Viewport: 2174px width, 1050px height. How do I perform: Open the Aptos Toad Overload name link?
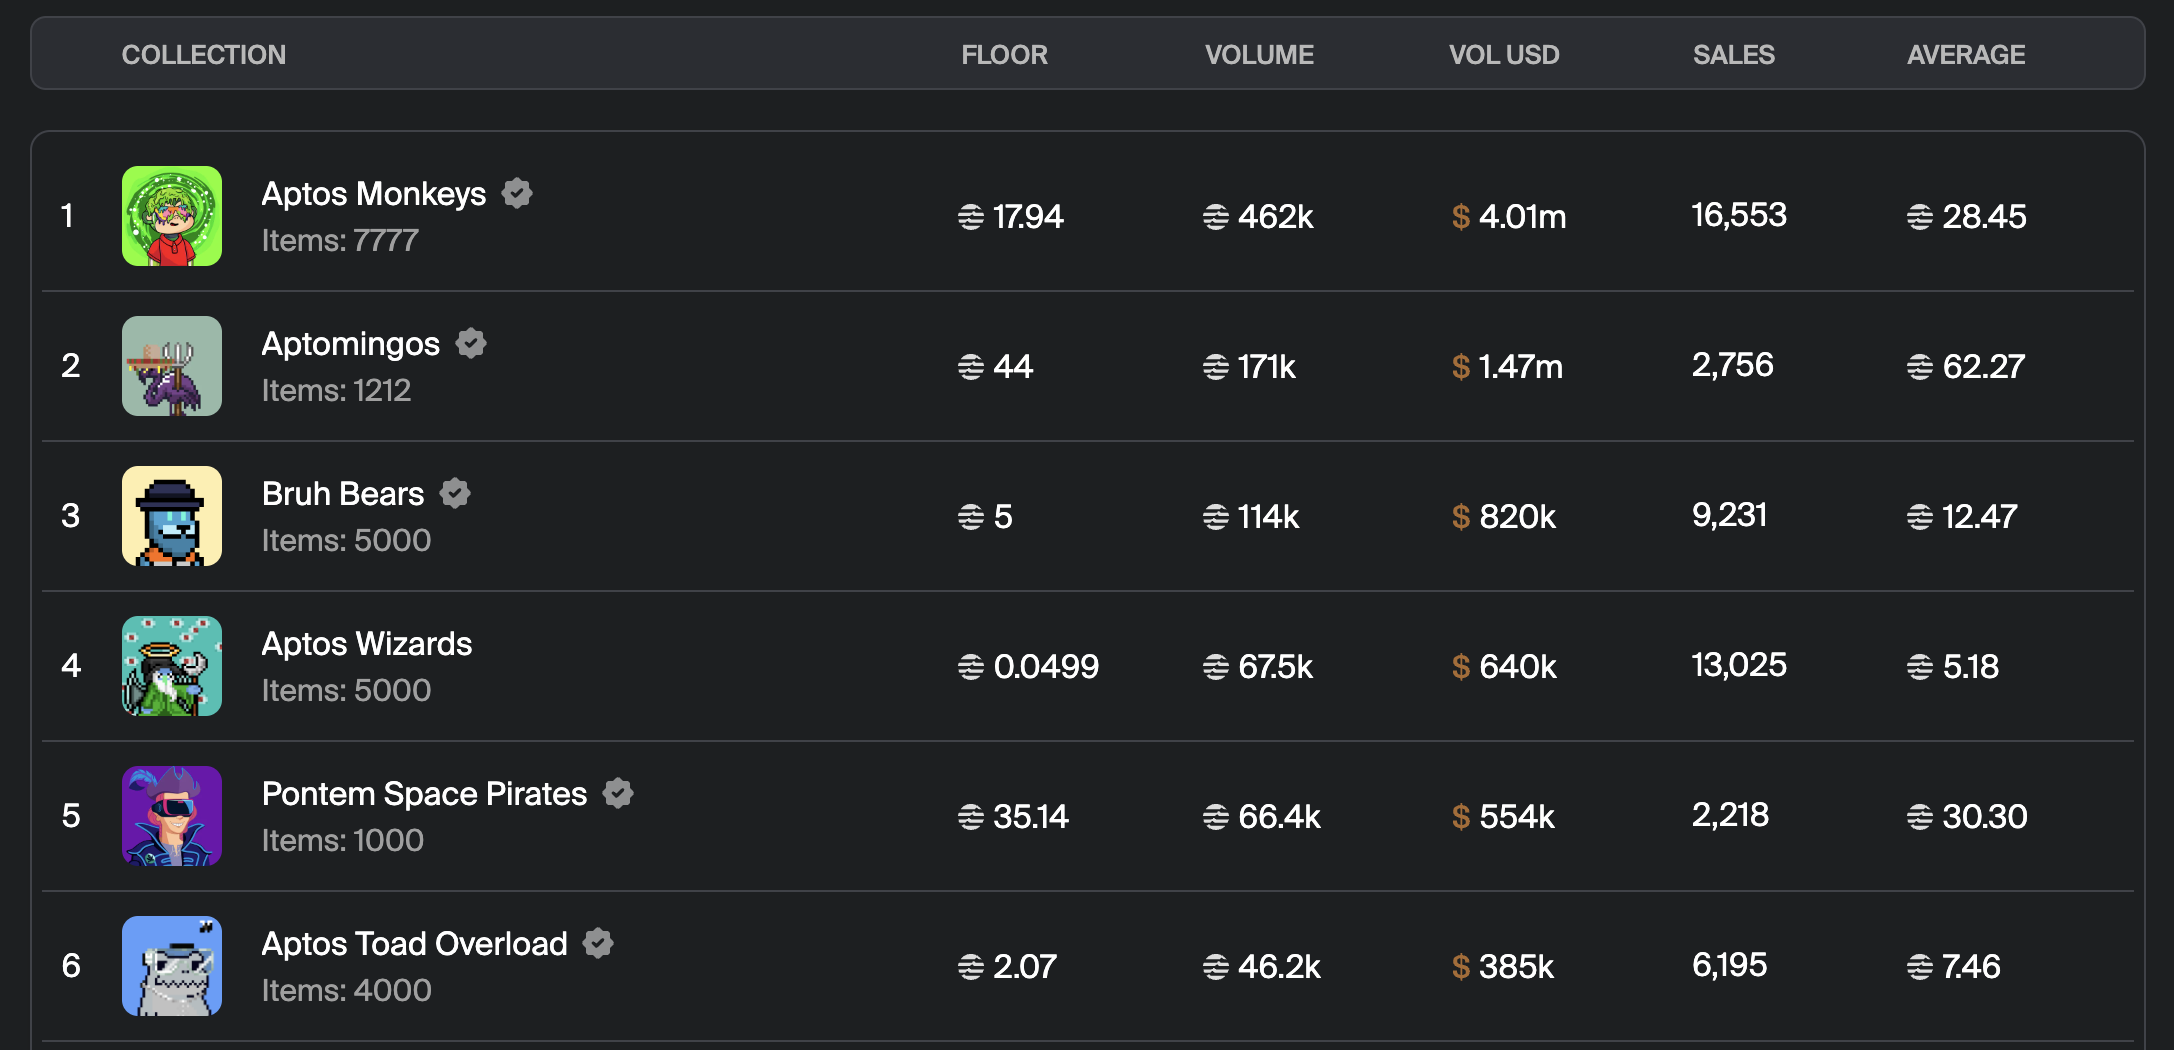click(415, 944)
